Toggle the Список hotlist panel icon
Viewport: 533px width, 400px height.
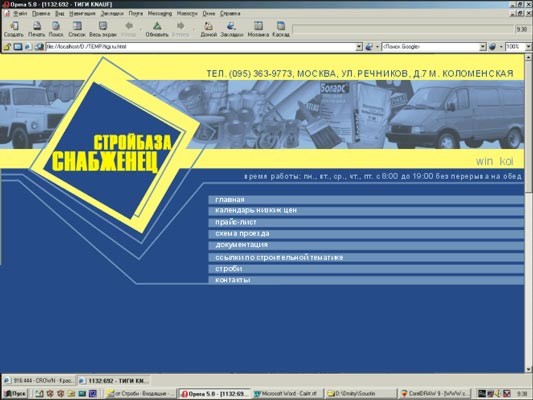tap(77, 29)
